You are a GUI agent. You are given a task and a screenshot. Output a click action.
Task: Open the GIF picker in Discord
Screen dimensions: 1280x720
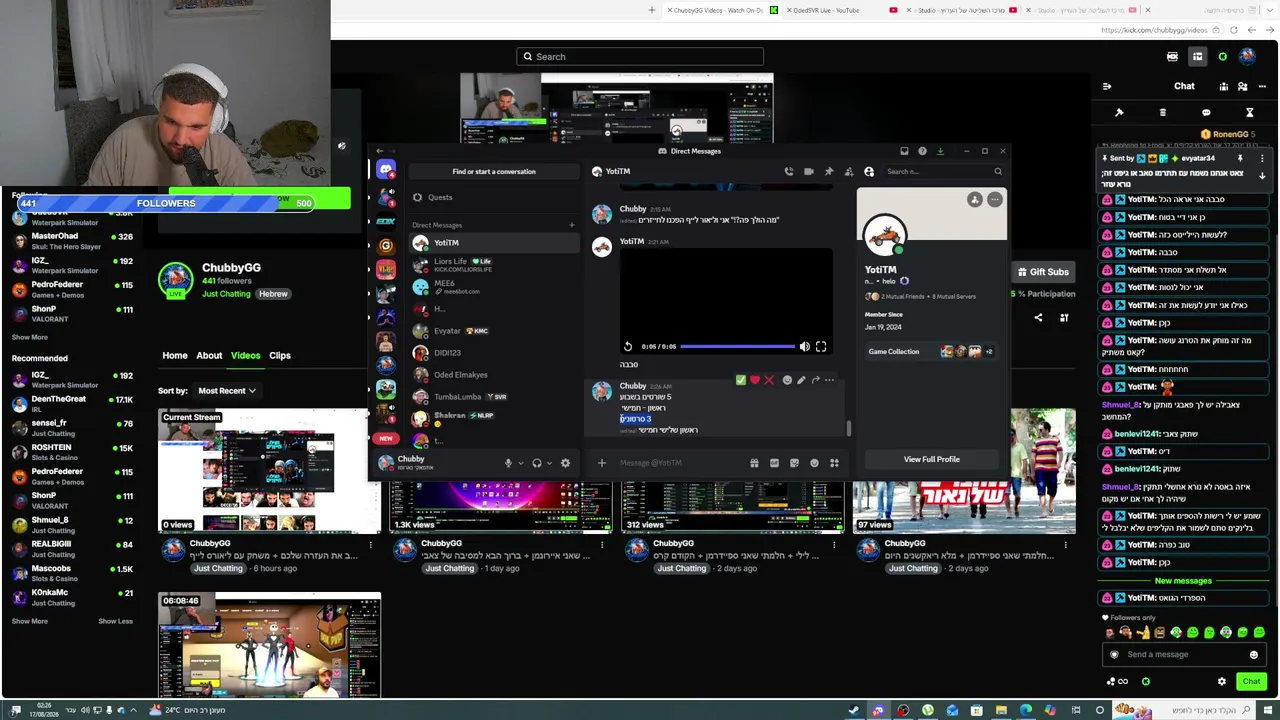tap(774, 463)
